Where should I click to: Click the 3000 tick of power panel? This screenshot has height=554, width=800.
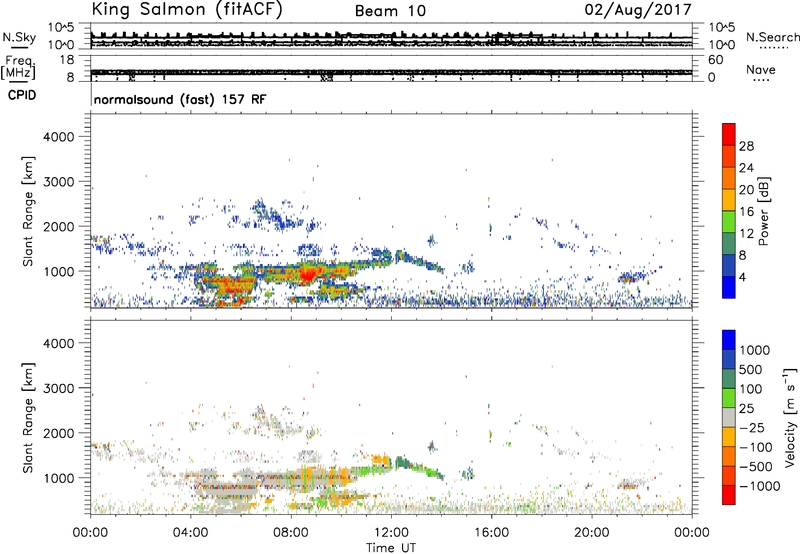coord(58,182)
